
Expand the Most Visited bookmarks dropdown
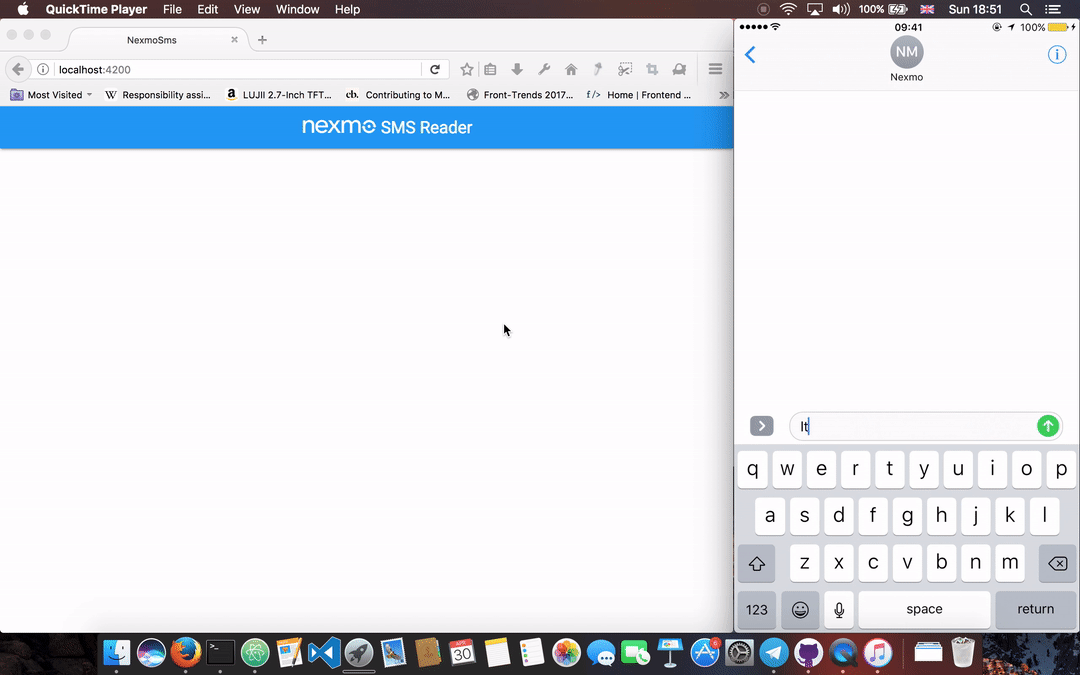pyautogui.click(x=52, y=95)
